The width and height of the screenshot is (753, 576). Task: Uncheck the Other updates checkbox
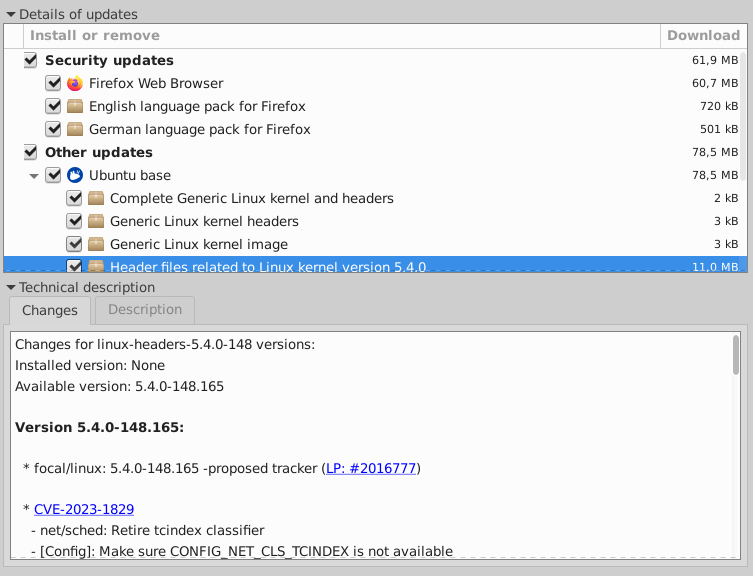(x=31, y=152)
